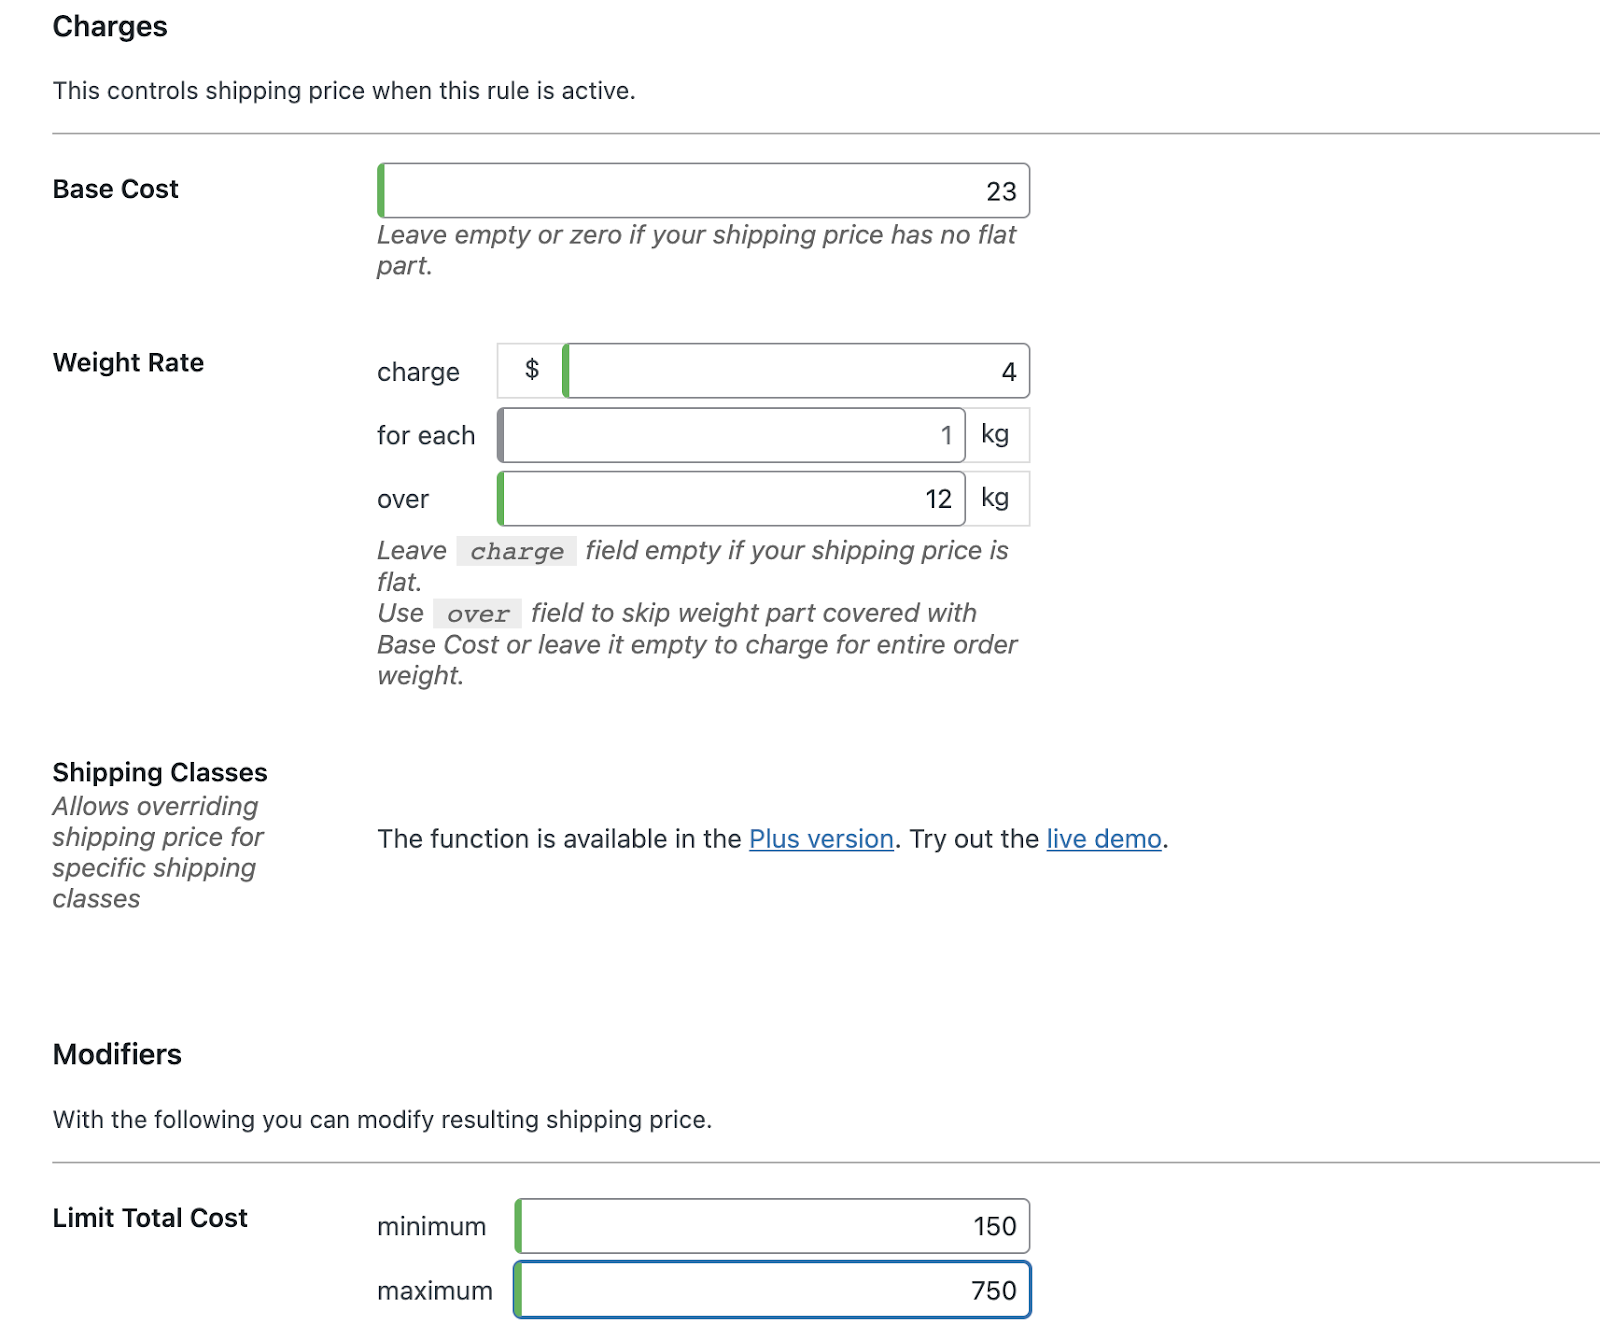Click the Base Cost input field showing 23

[700, 190]
